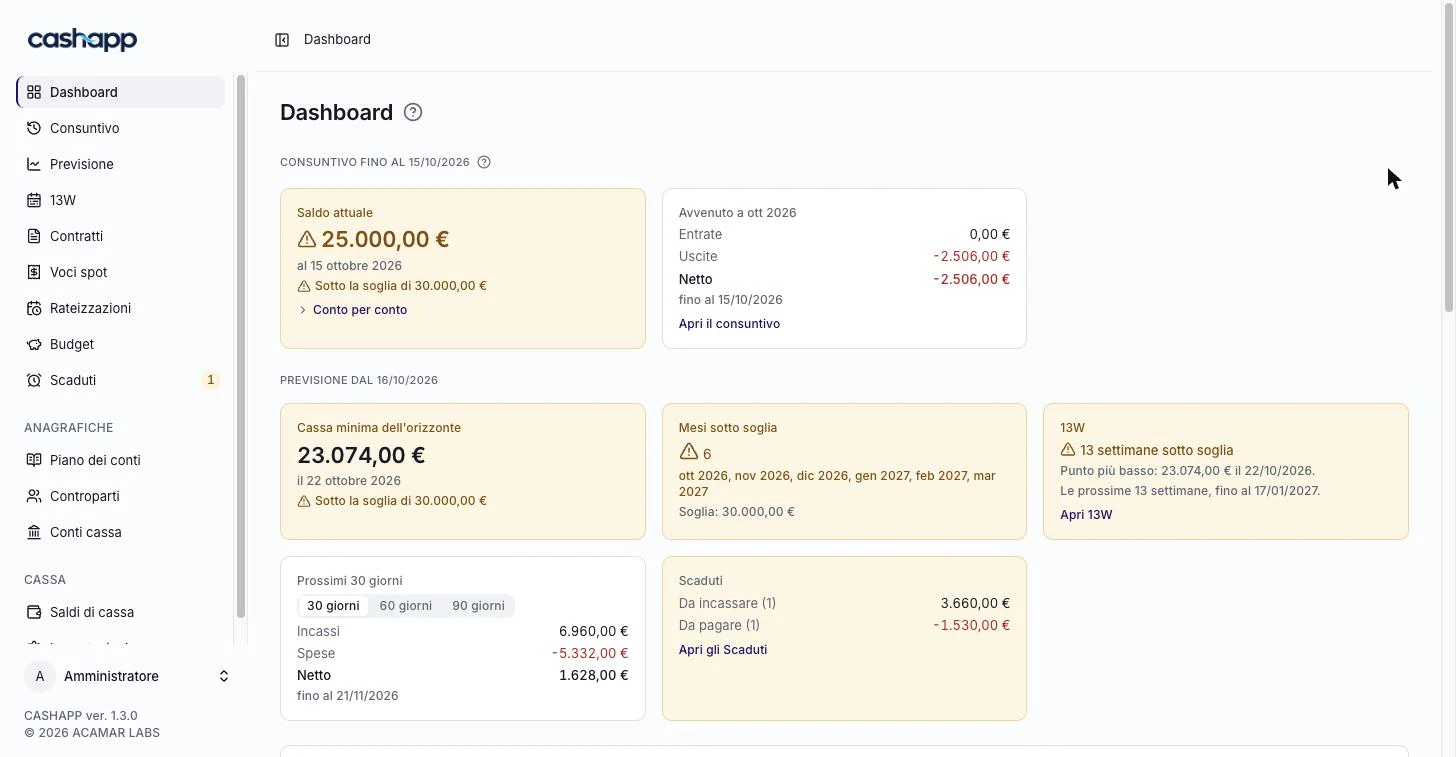Screen dimensions: 1456x757
Task: Click the 25.000,00 € saldo attuale value
Action: tap(385, 239)
